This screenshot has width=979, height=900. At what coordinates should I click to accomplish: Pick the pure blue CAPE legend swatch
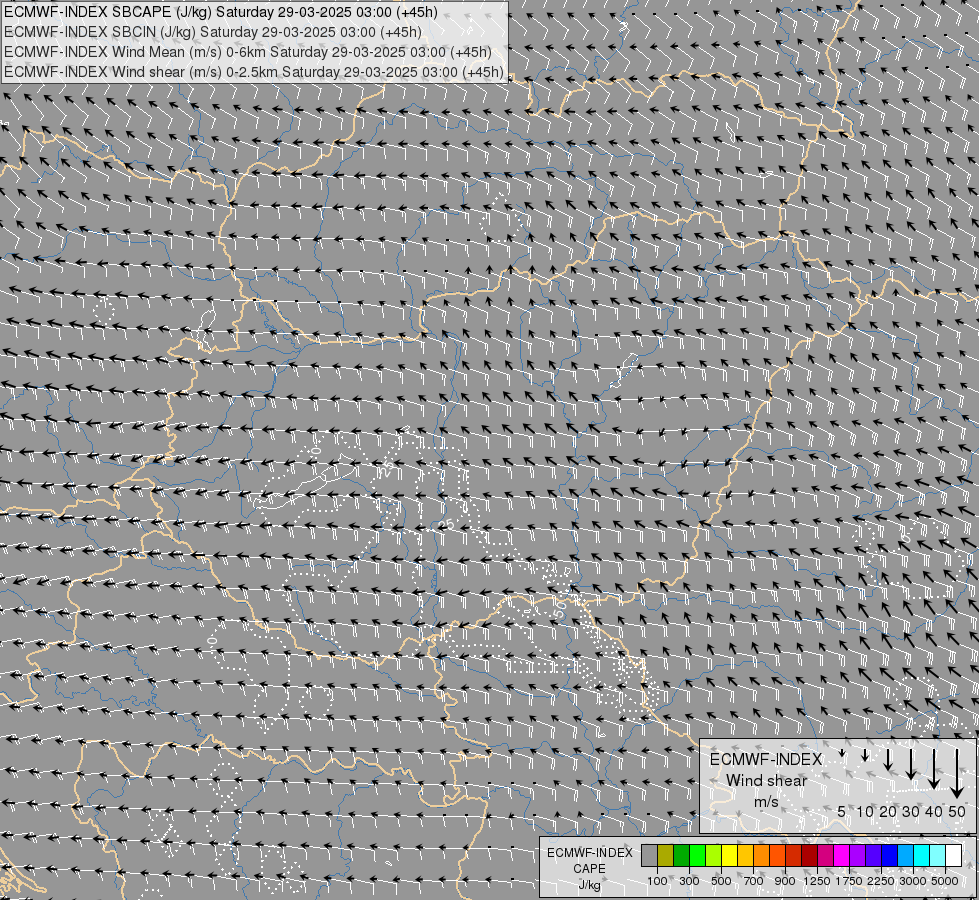click(x=890, y=856)
